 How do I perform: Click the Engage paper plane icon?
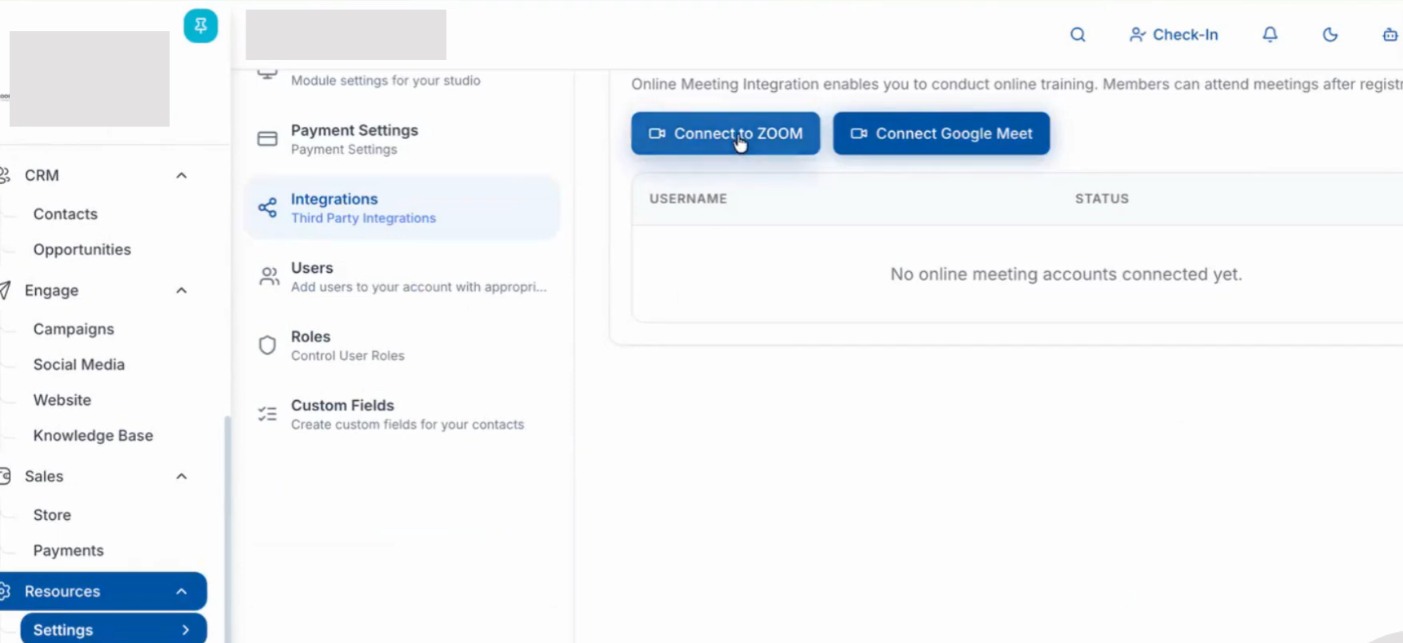(5, 290)
